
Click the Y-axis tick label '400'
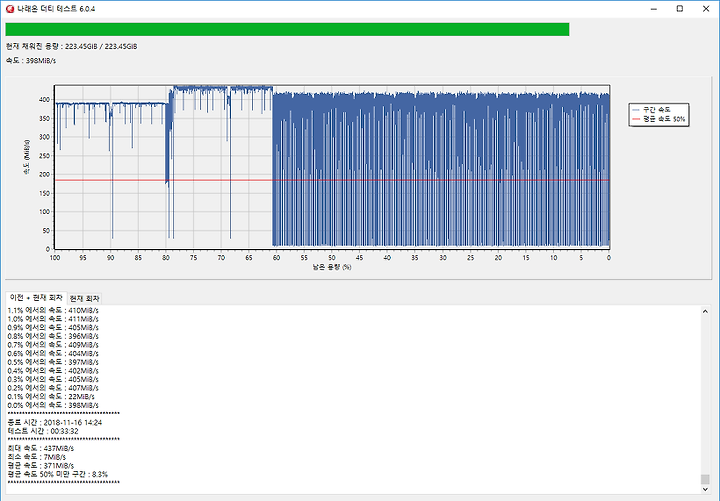[45, 100]
